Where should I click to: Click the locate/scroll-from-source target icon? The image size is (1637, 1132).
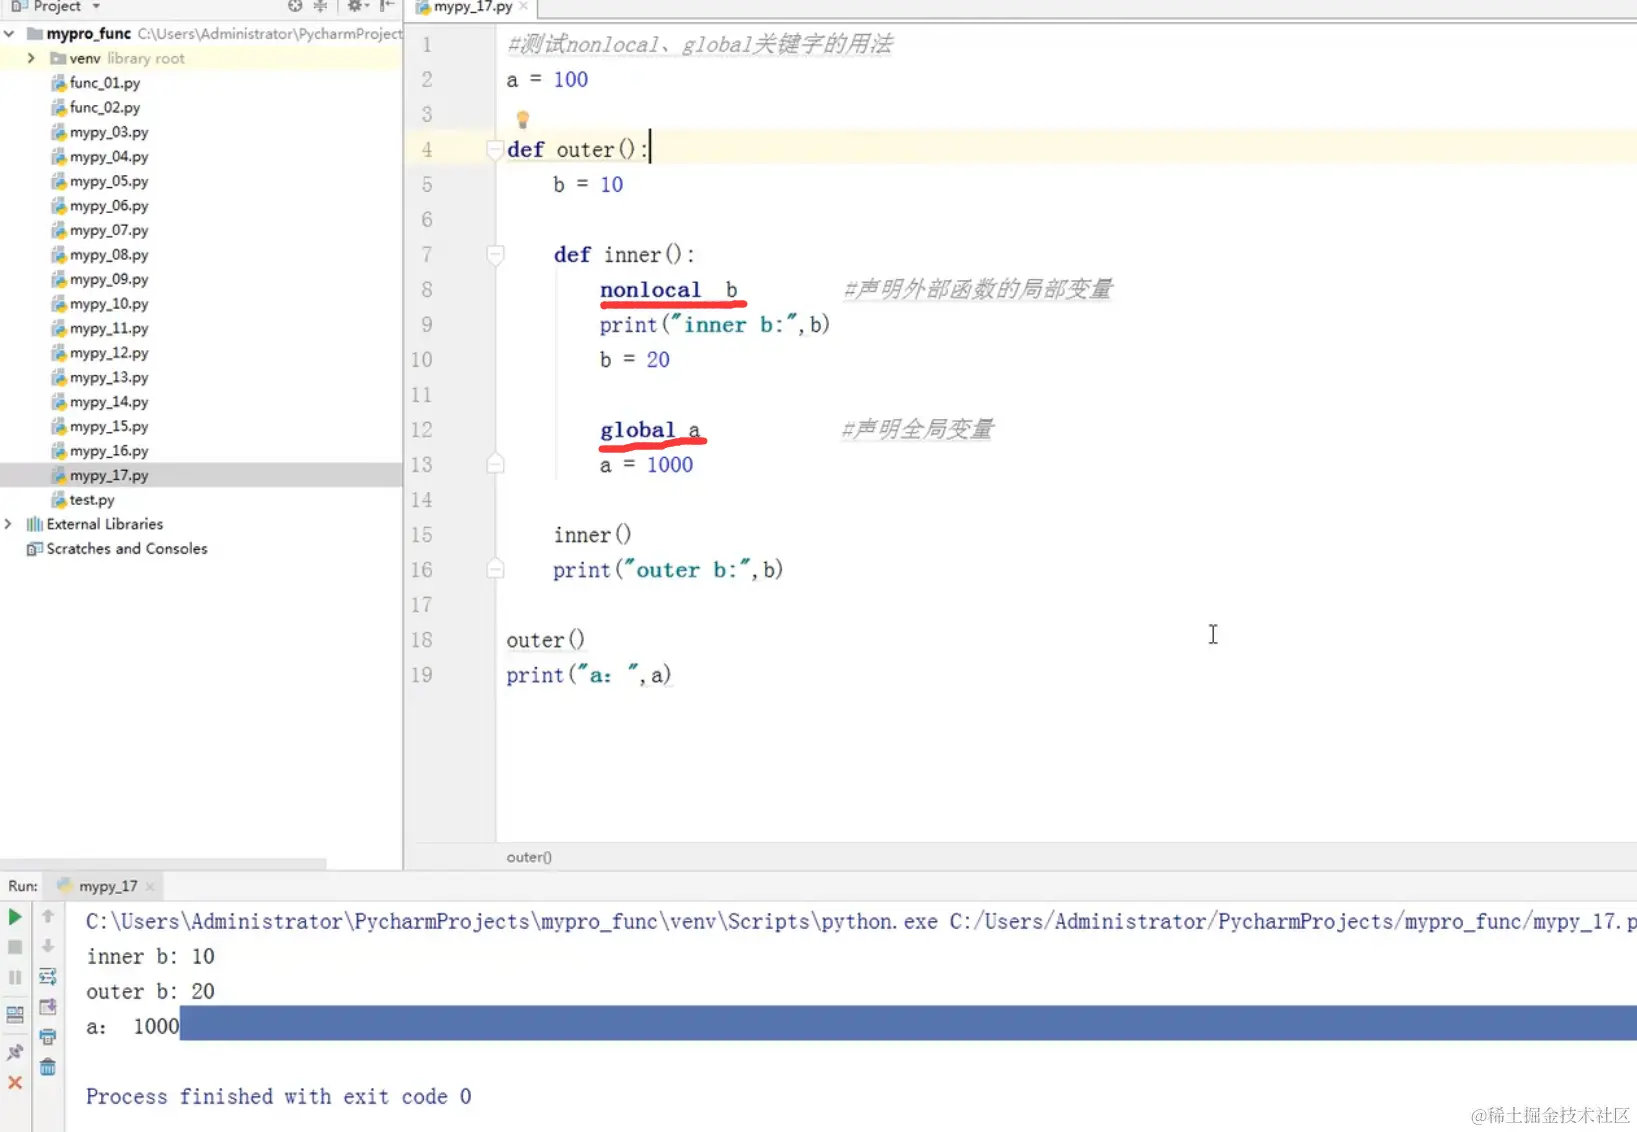click(x=295, y=6)
